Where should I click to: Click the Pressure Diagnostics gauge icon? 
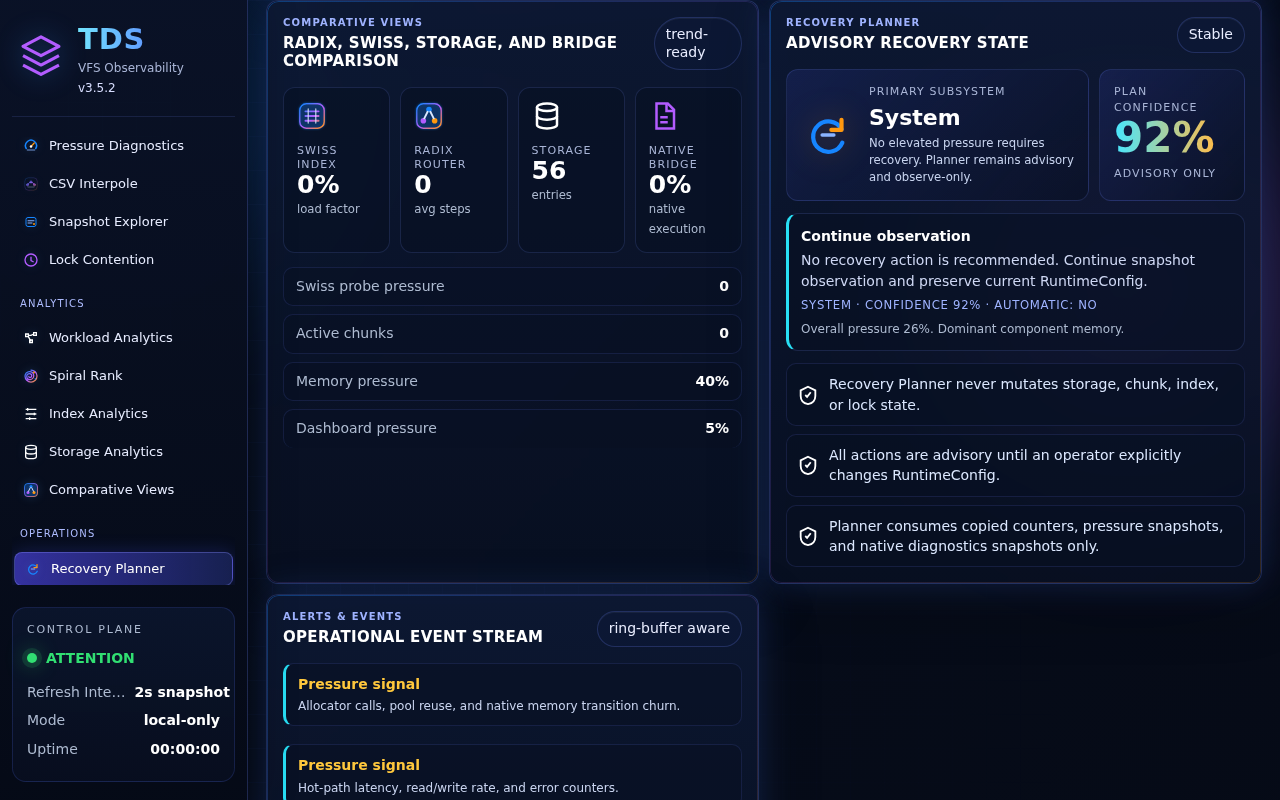tap(31, 145)
